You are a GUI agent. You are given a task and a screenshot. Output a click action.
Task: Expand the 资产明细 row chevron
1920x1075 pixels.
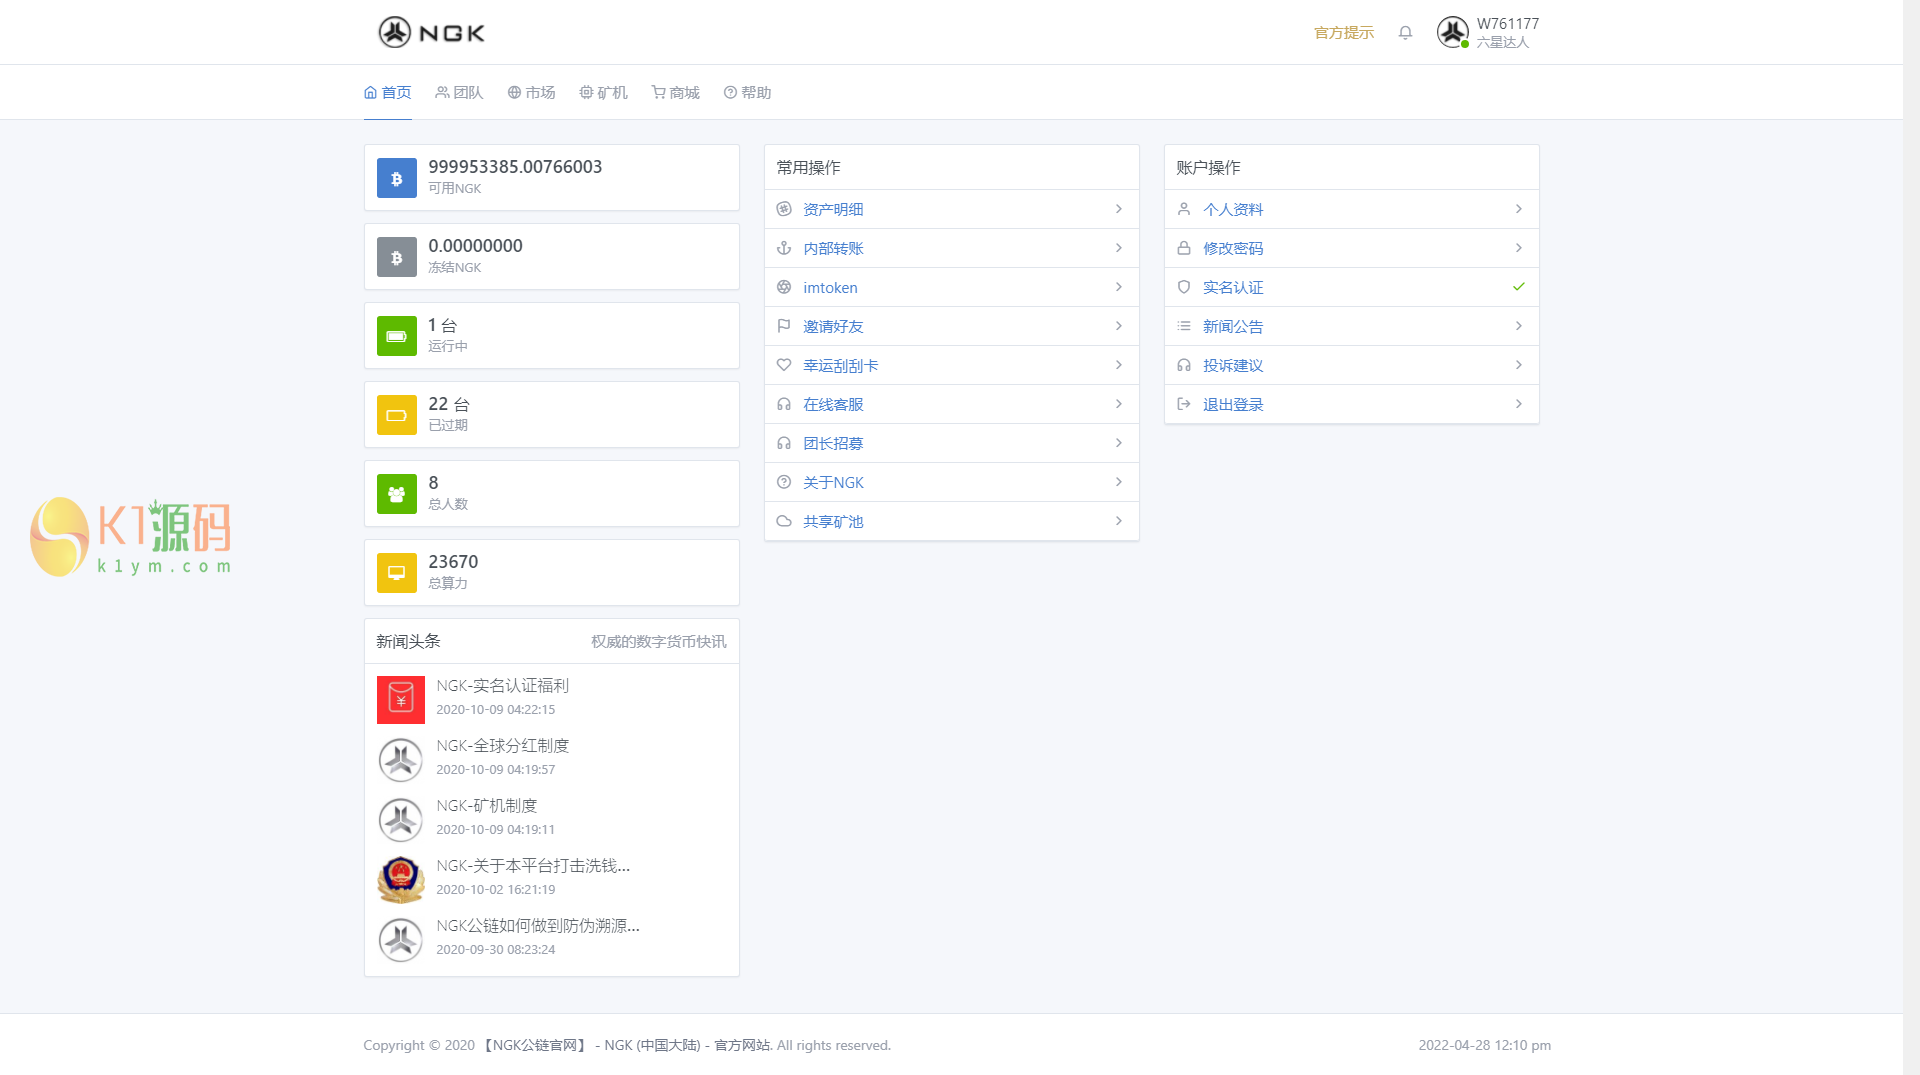1119,209
